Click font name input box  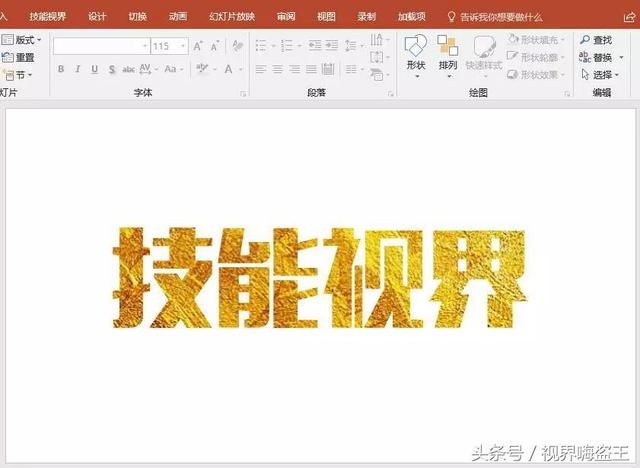click(102, 46)
